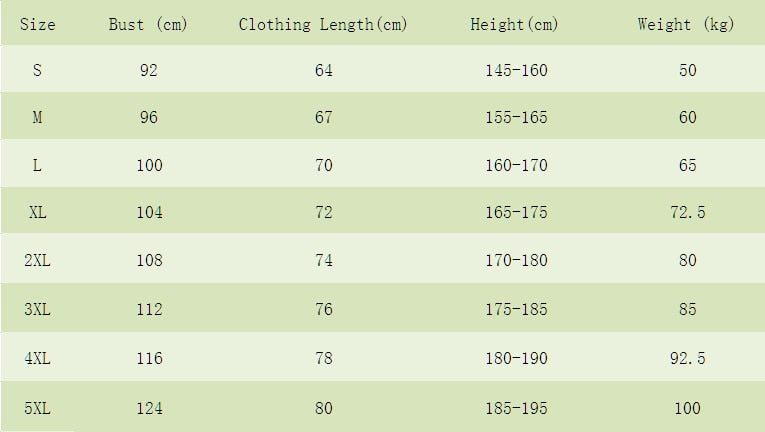Select the Clothing Length(cm) header
Screen dimensions: 765x432
click(x=323, y=24)
